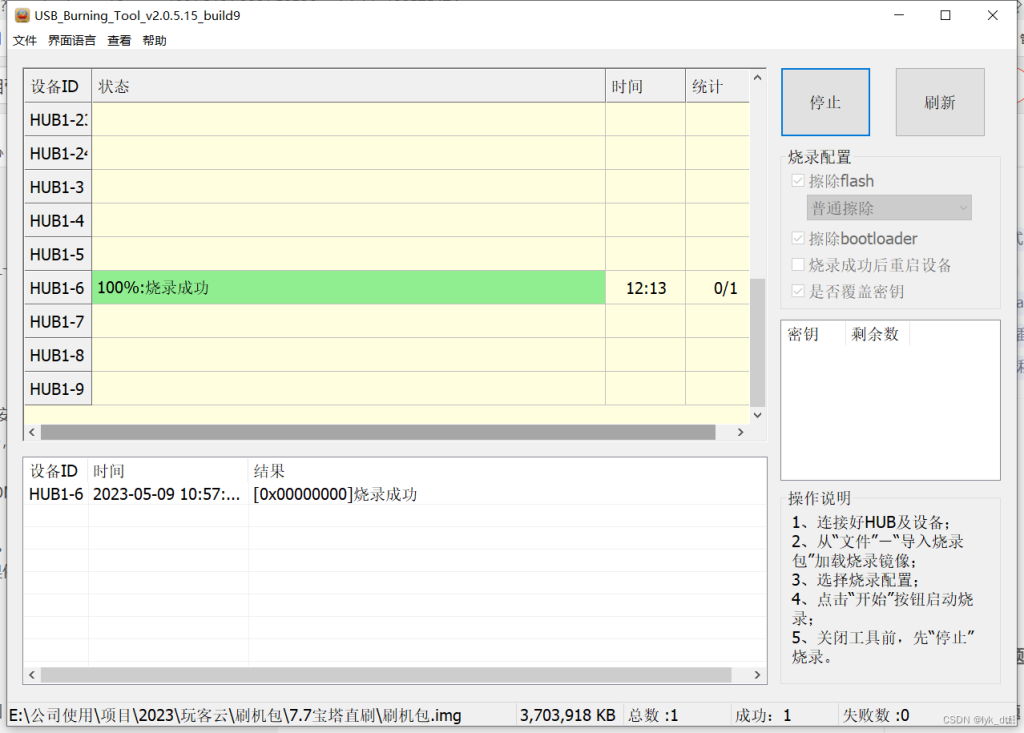Click the 时间 column header in device table
The width and height of the screenshot is (1024, 733).
tap(645, 86)
